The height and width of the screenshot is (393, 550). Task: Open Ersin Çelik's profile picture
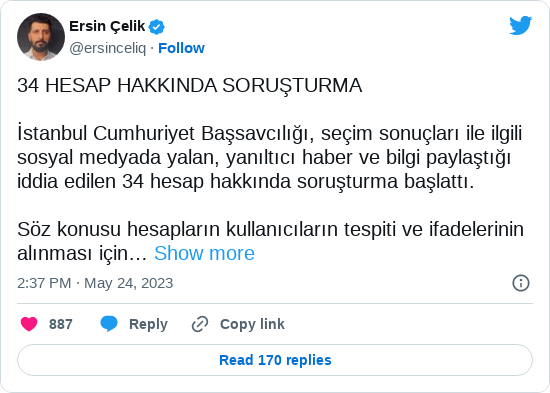tap(41, 37)
